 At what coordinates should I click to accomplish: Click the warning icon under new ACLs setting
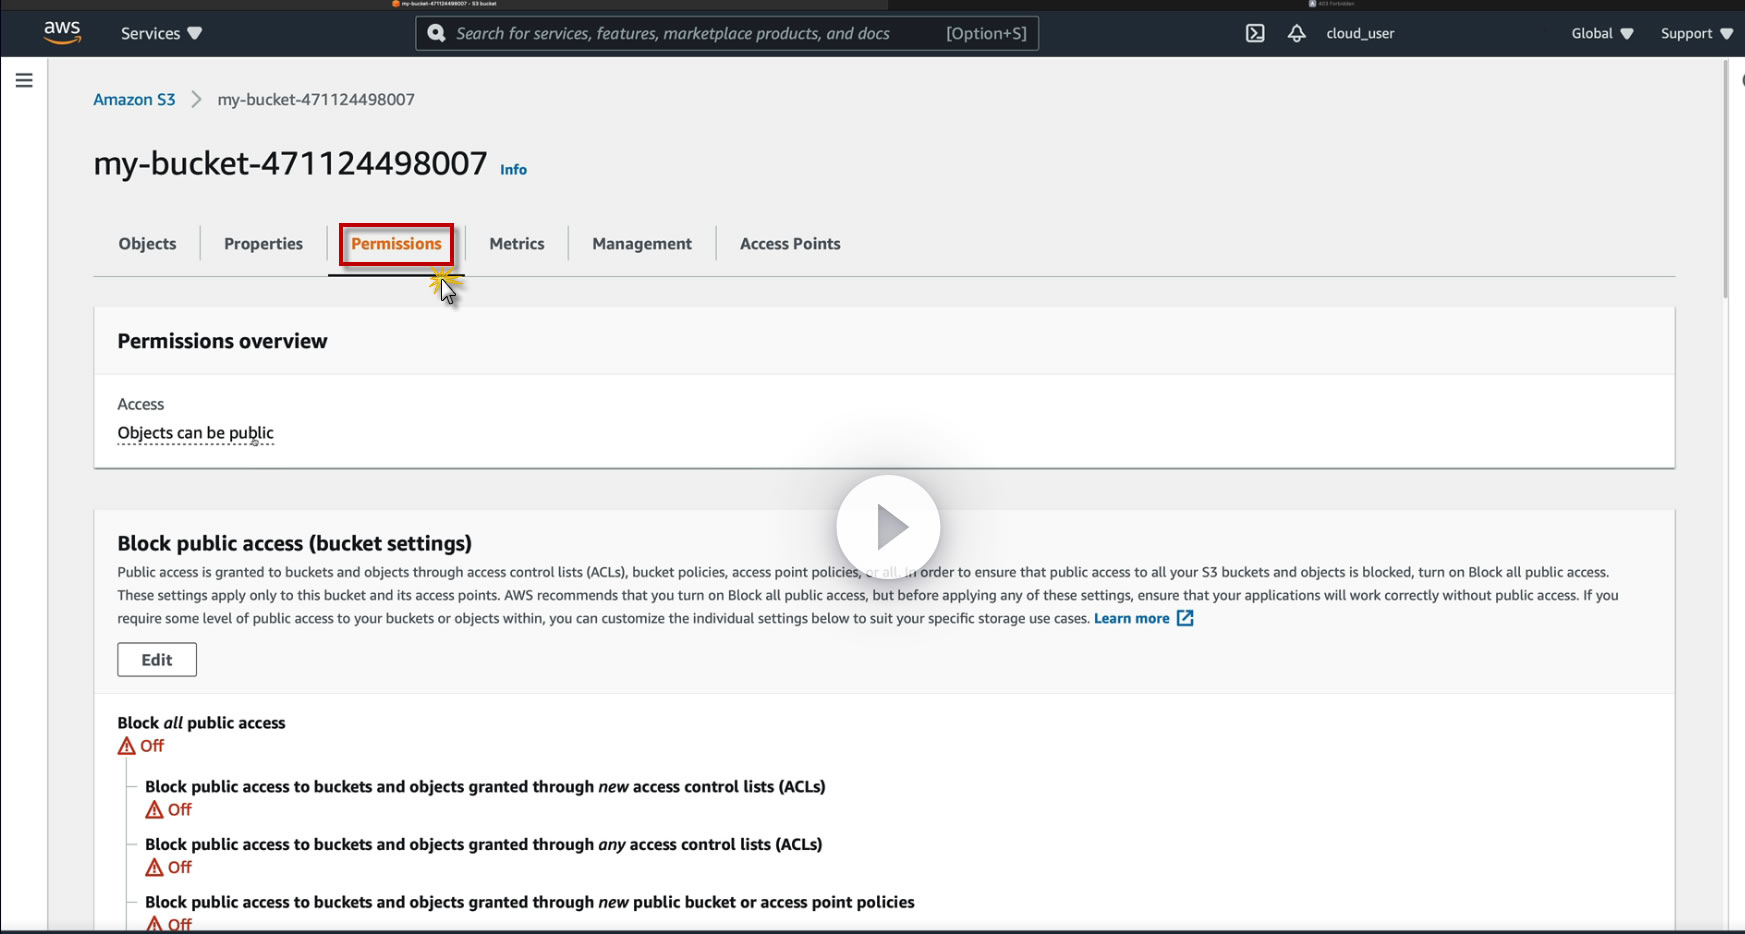click(x=154, y=810)
